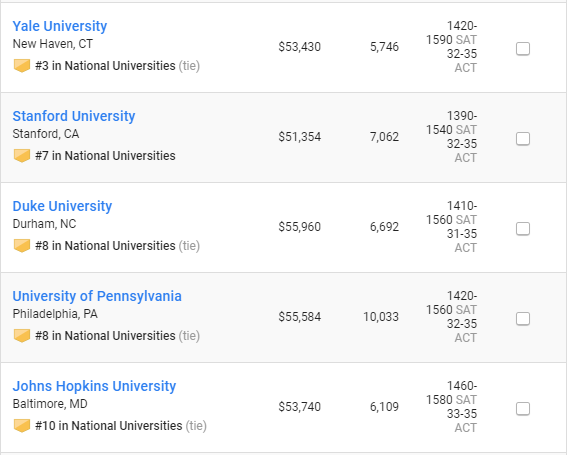Click the ranking badge icon beside Stanford

22,156
